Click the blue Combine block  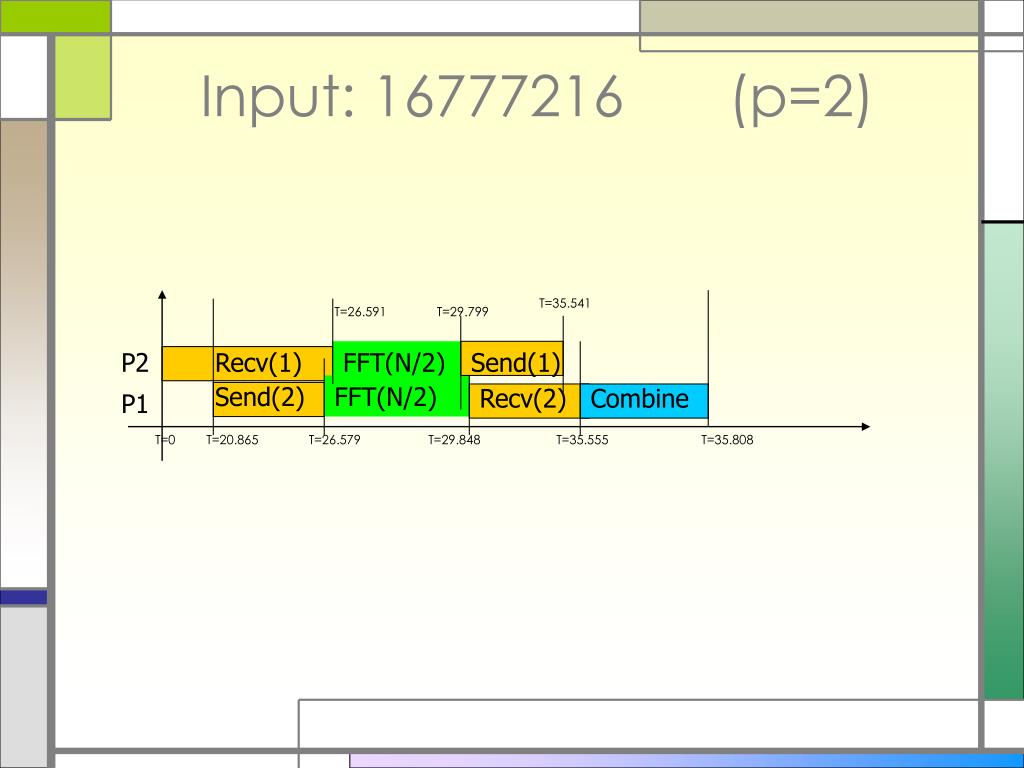(644, 400)
